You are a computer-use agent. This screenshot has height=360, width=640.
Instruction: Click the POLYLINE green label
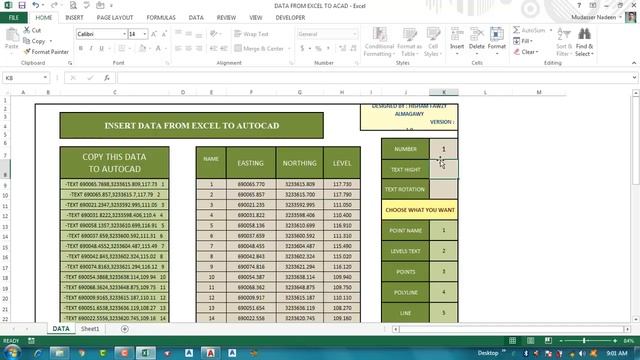pyautogui.click(x=405, y=292)
